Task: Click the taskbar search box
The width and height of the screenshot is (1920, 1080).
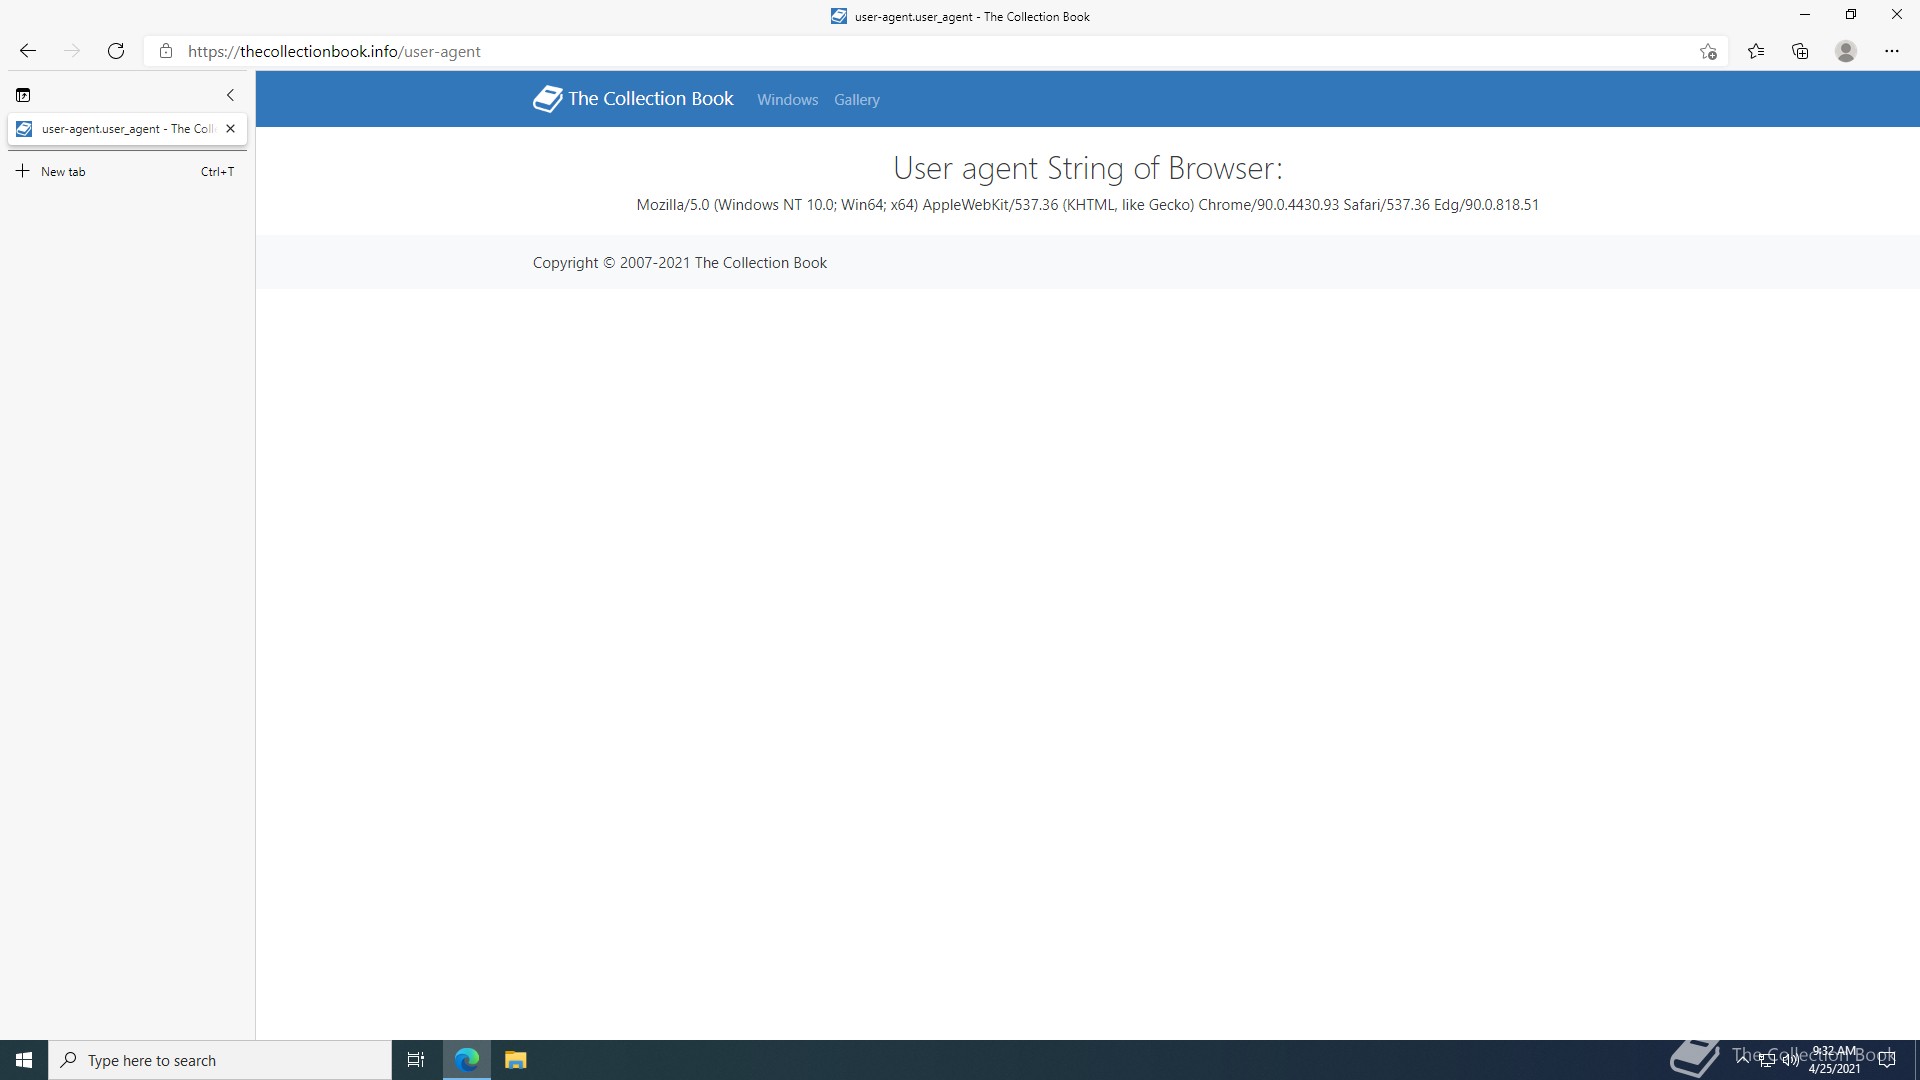Action: pyautogui.click(x=220, y=1060)
